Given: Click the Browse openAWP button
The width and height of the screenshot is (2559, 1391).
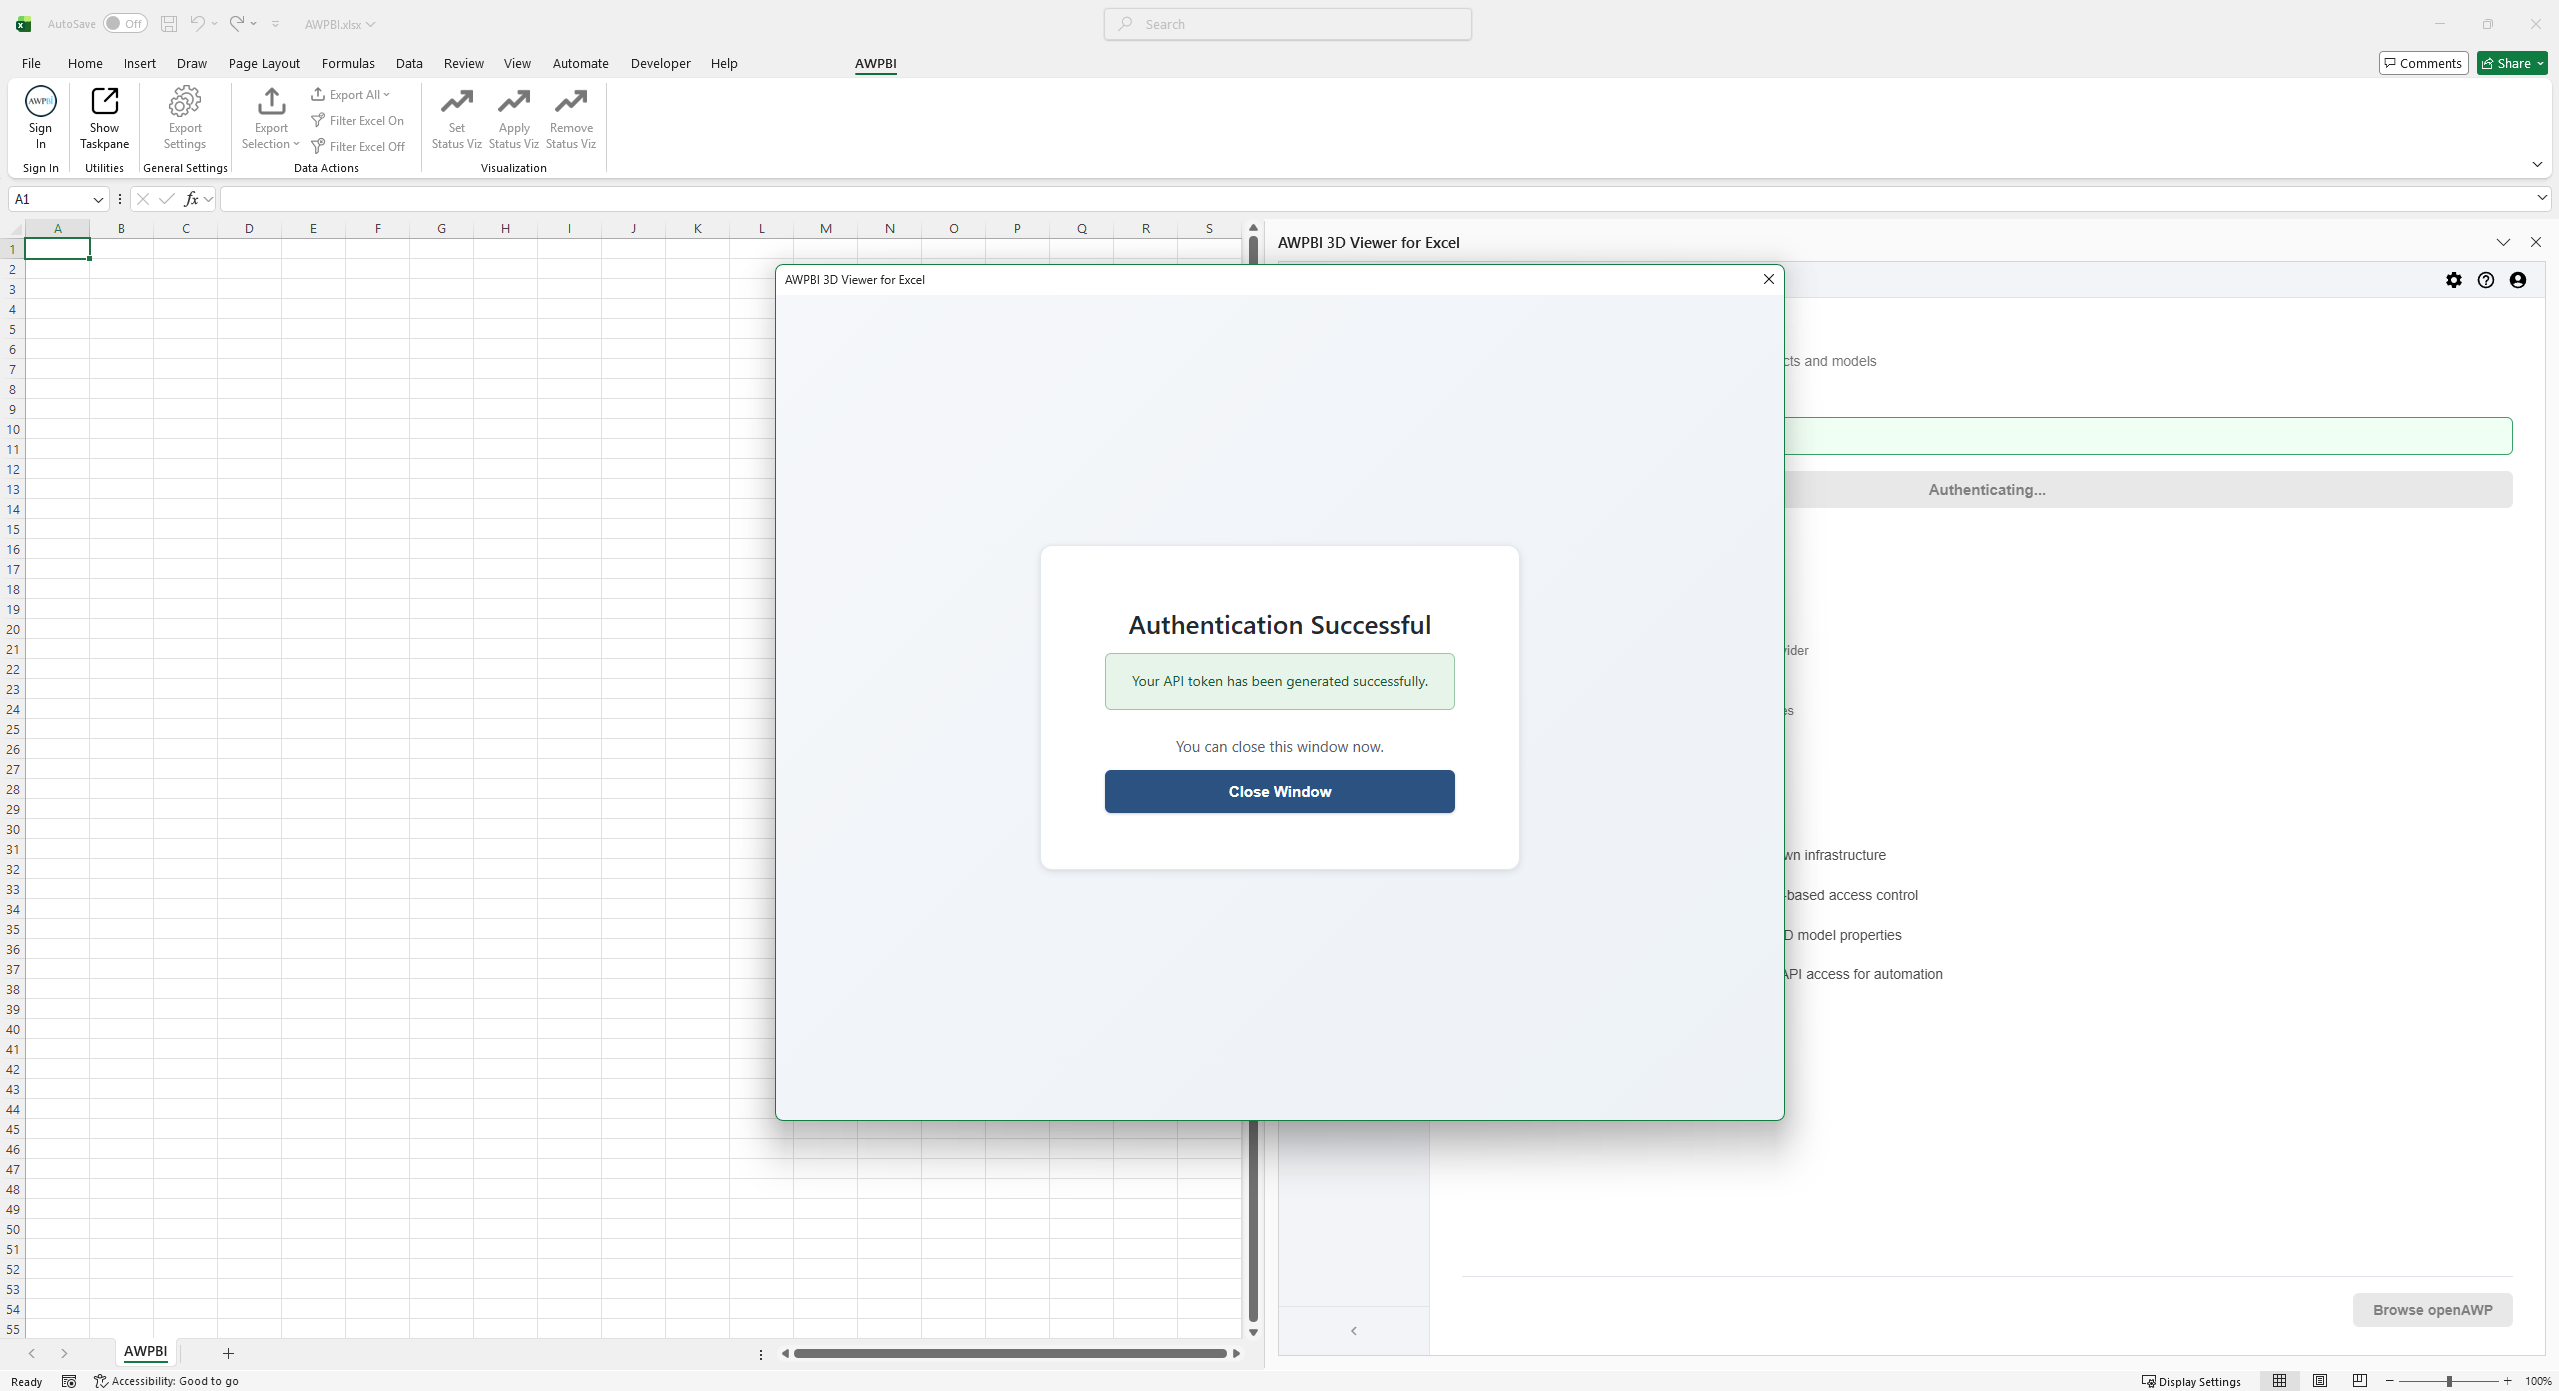Looking at the screenshot, I should pos(2432,1309).
